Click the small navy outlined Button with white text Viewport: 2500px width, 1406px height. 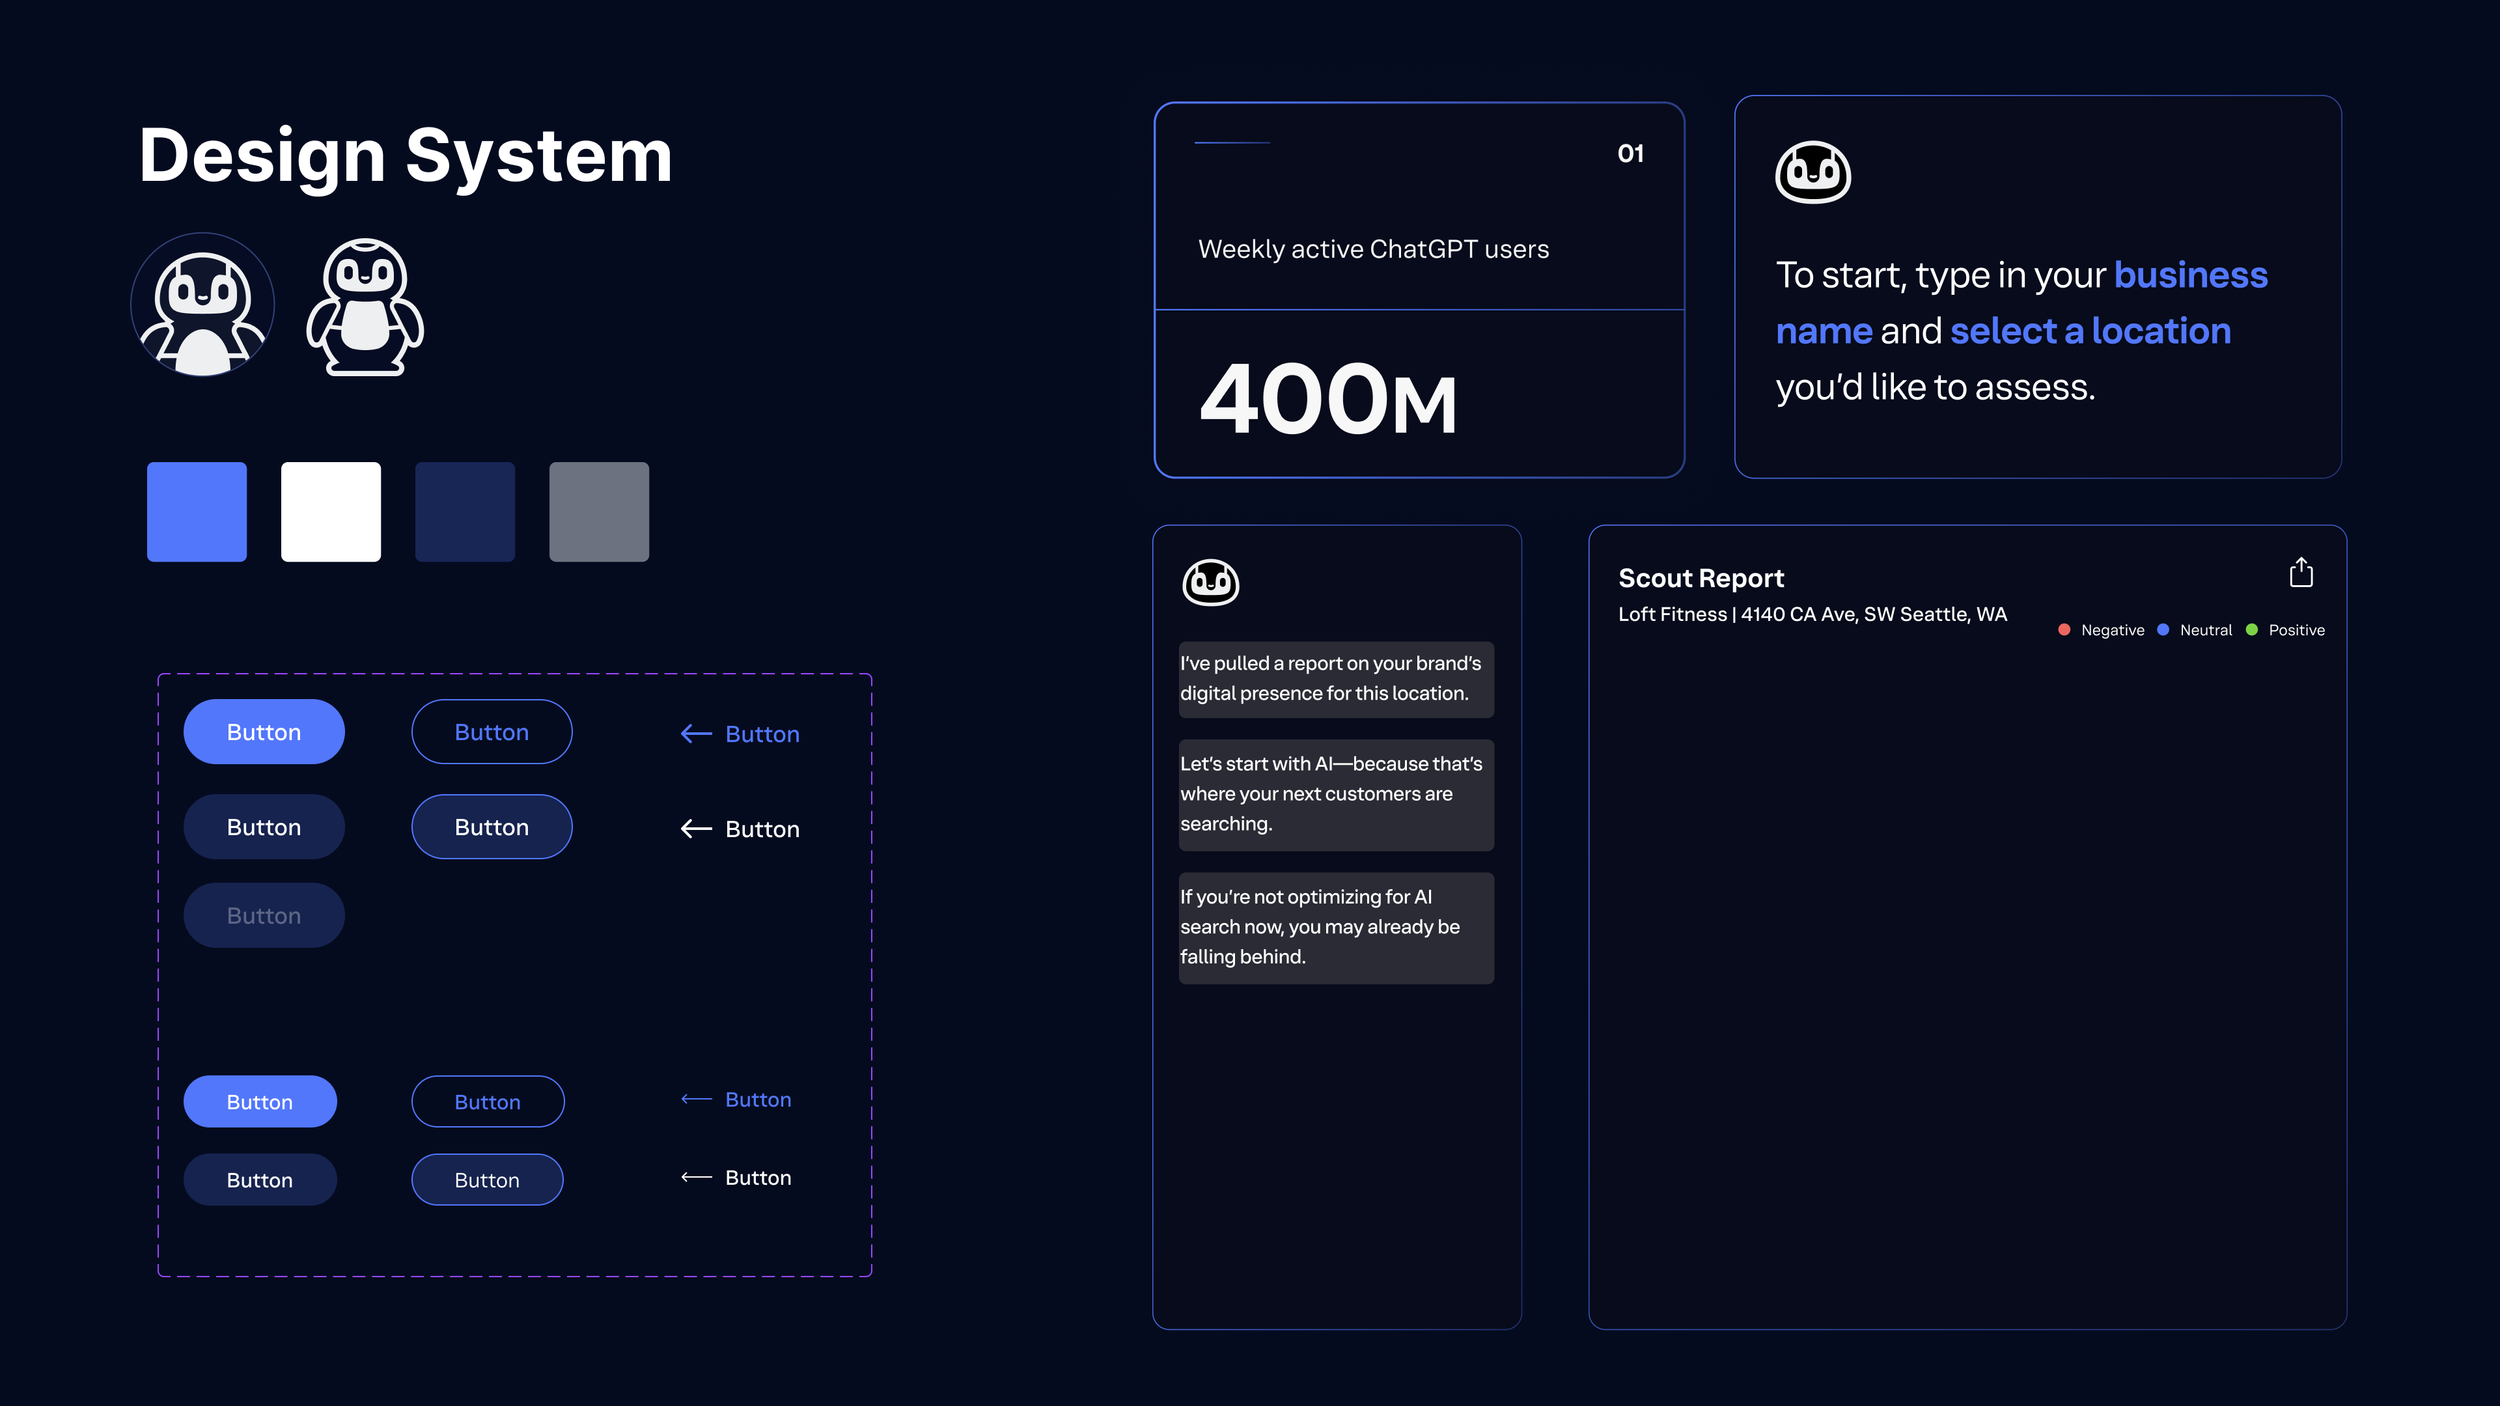[x=487, y=1180]
